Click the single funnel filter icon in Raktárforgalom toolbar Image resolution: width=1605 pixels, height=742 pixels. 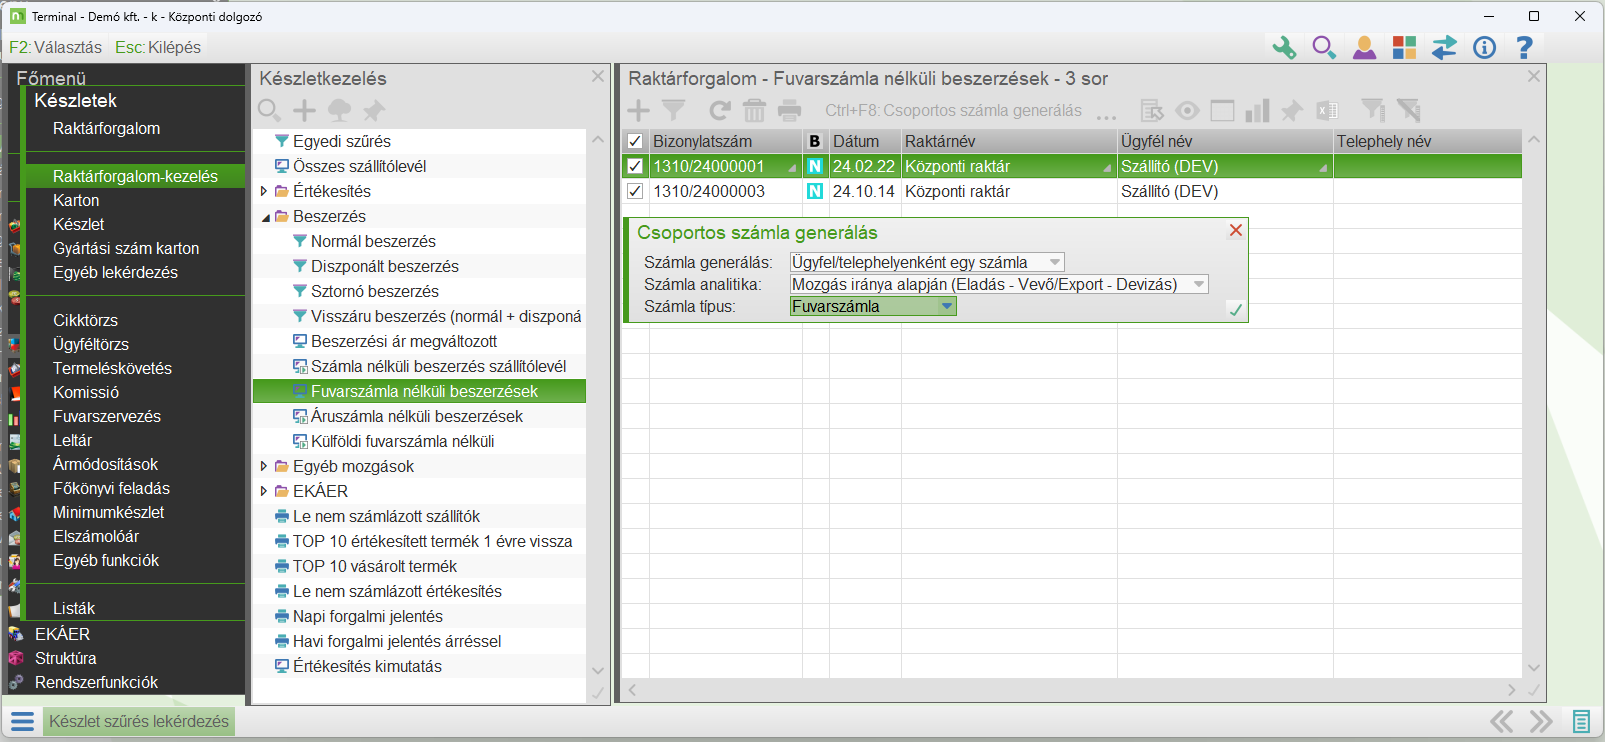[674, 110]
